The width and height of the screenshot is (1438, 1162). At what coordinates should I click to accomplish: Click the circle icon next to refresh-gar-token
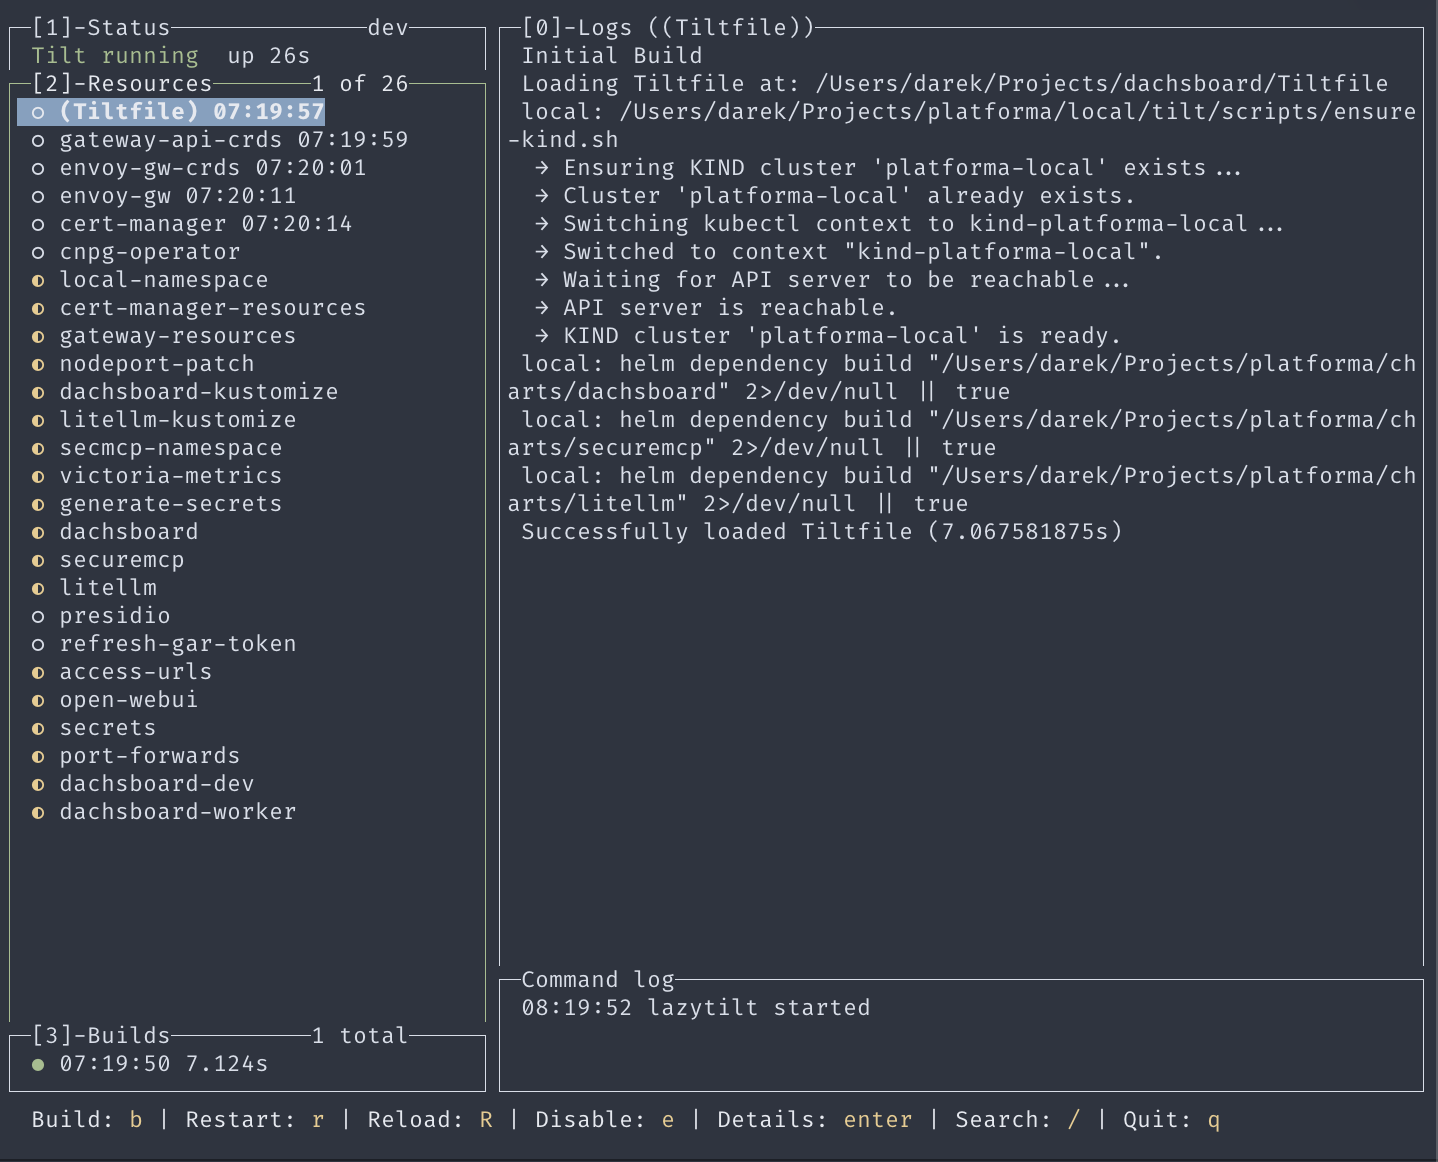(x=38, y=644)
